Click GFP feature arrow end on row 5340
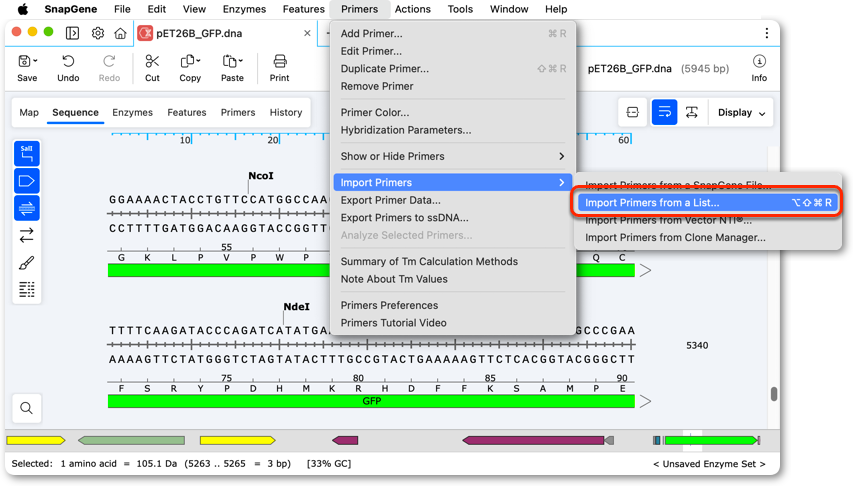Viewport: 853px width, 486px height. pos(645,401)
